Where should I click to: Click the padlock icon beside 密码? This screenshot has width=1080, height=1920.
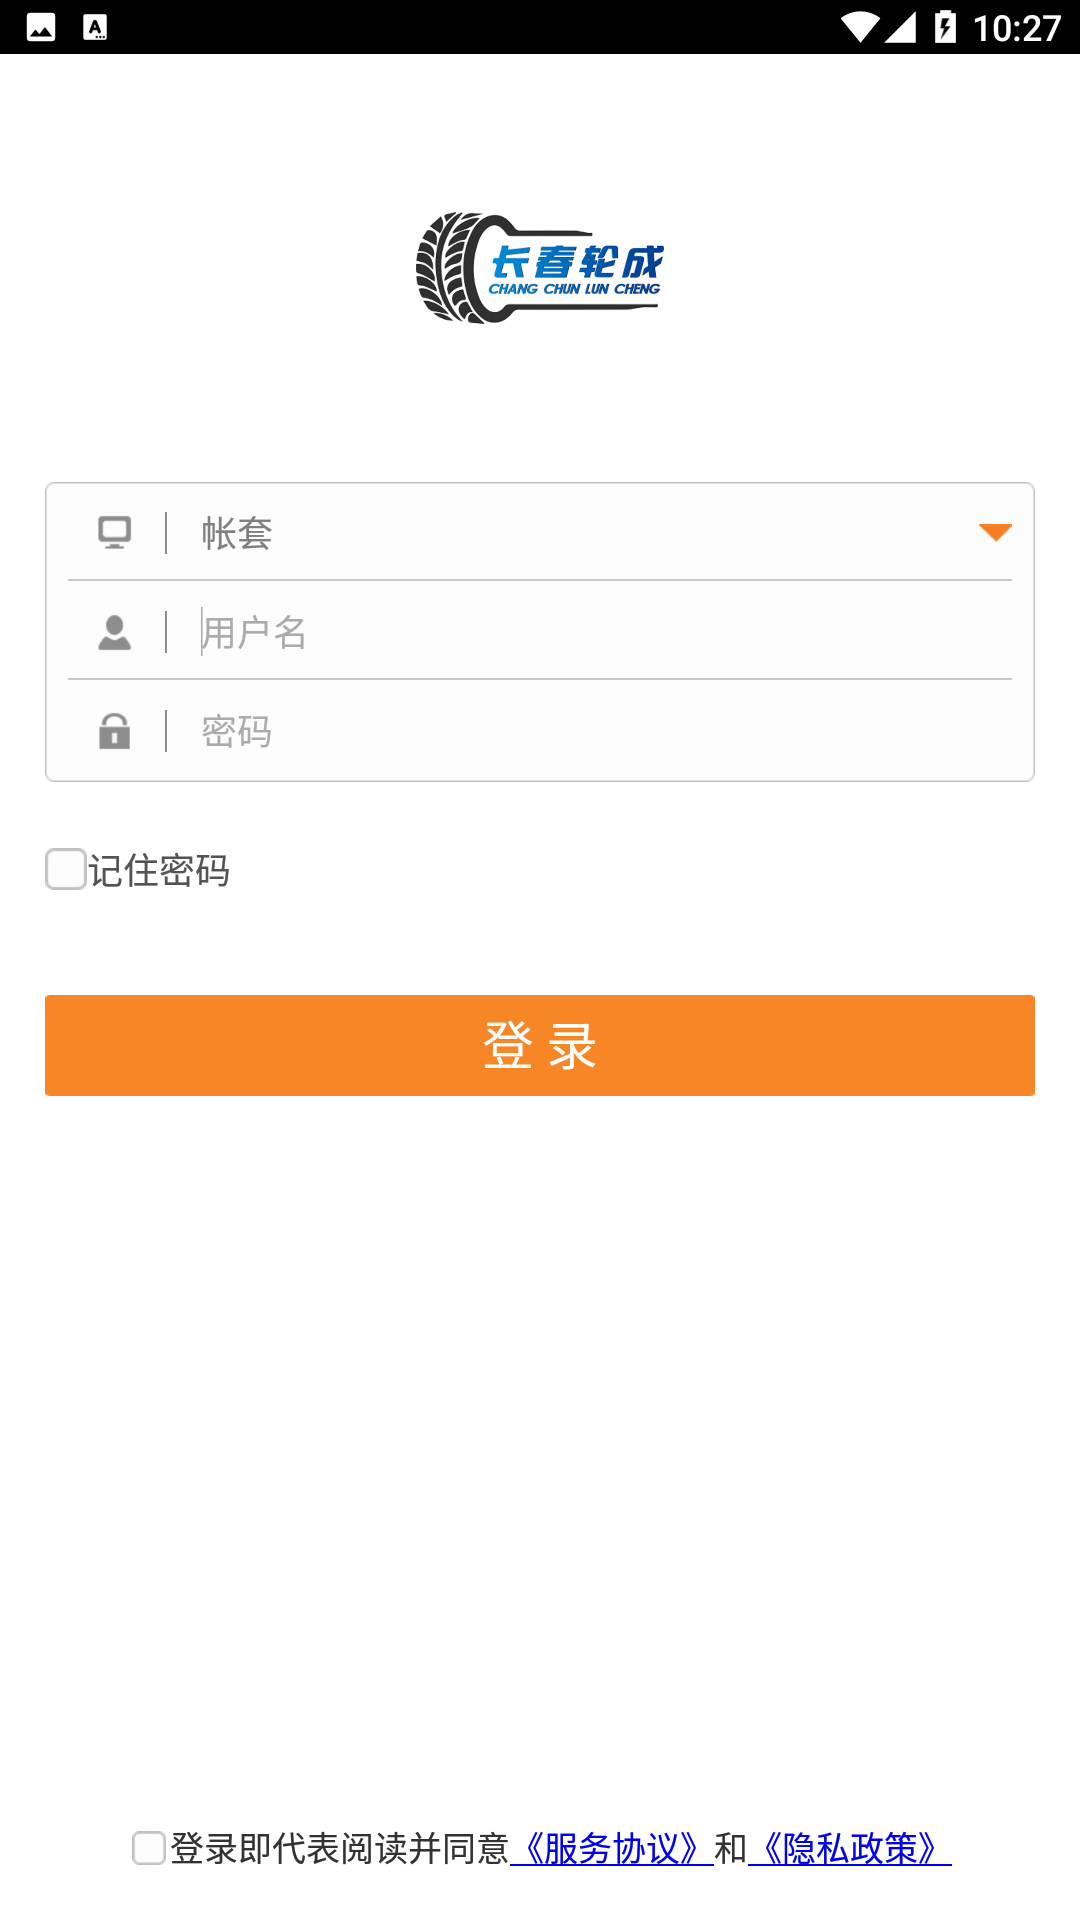(115, 731)
